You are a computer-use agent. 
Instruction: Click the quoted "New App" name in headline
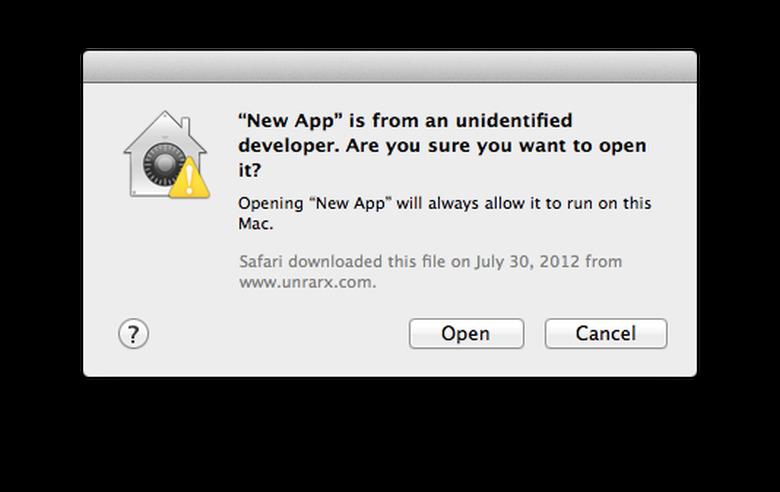point(290,120)
